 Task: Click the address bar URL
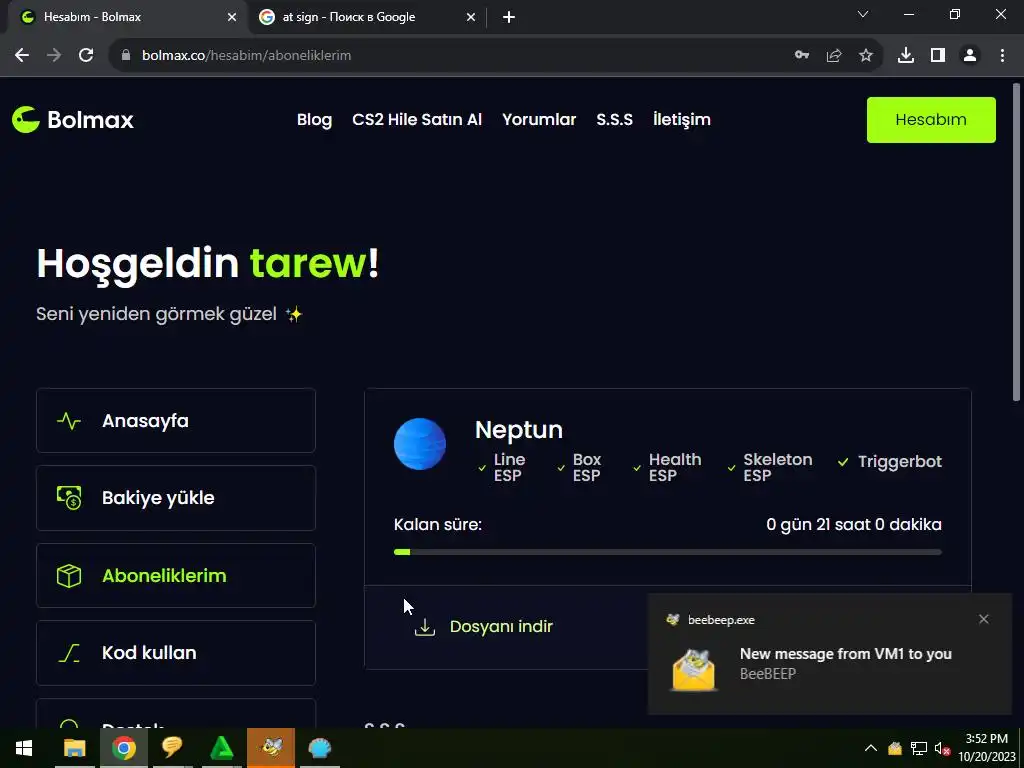click(247, 56)
